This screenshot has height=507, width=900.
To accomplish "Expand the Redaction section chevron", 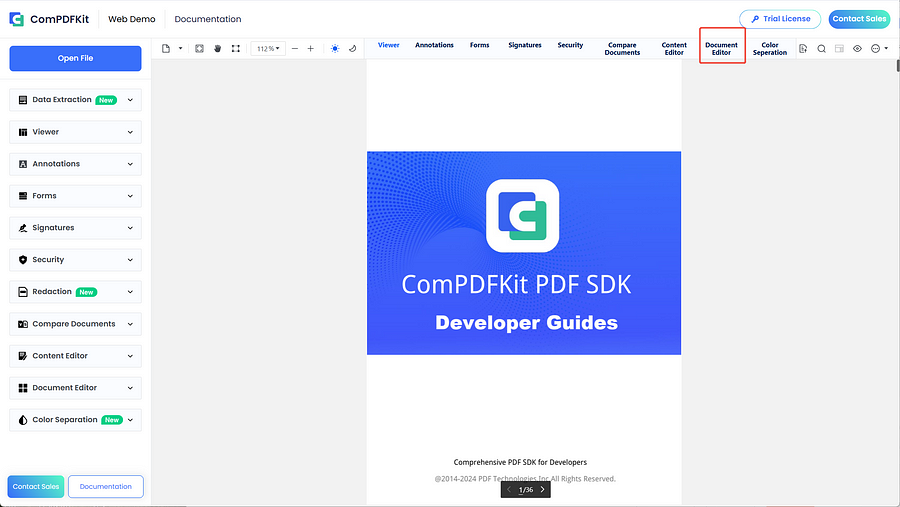I will [130, 292].
